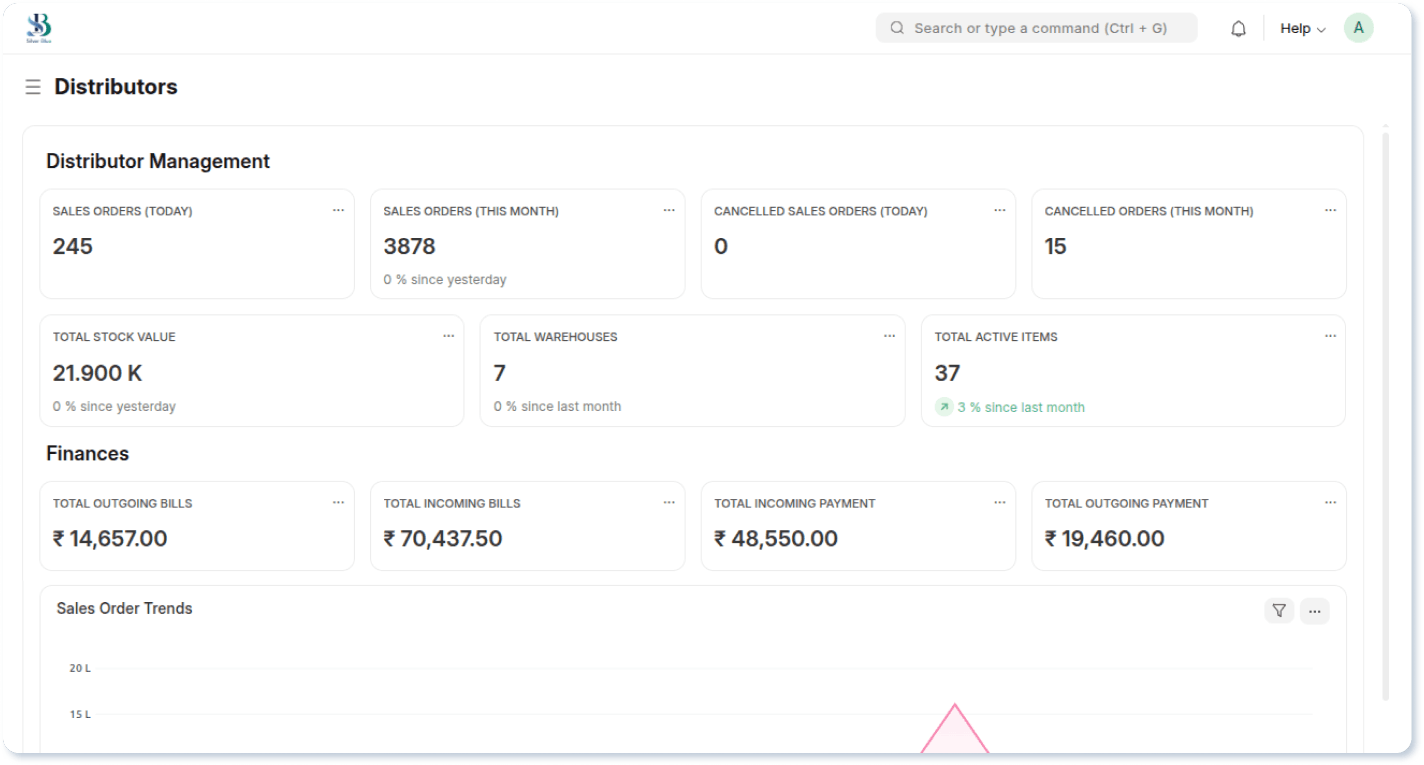Click the search magnifier icon
The height and width of the screenshot is (765, 1424).
click(x=897, y=27)
